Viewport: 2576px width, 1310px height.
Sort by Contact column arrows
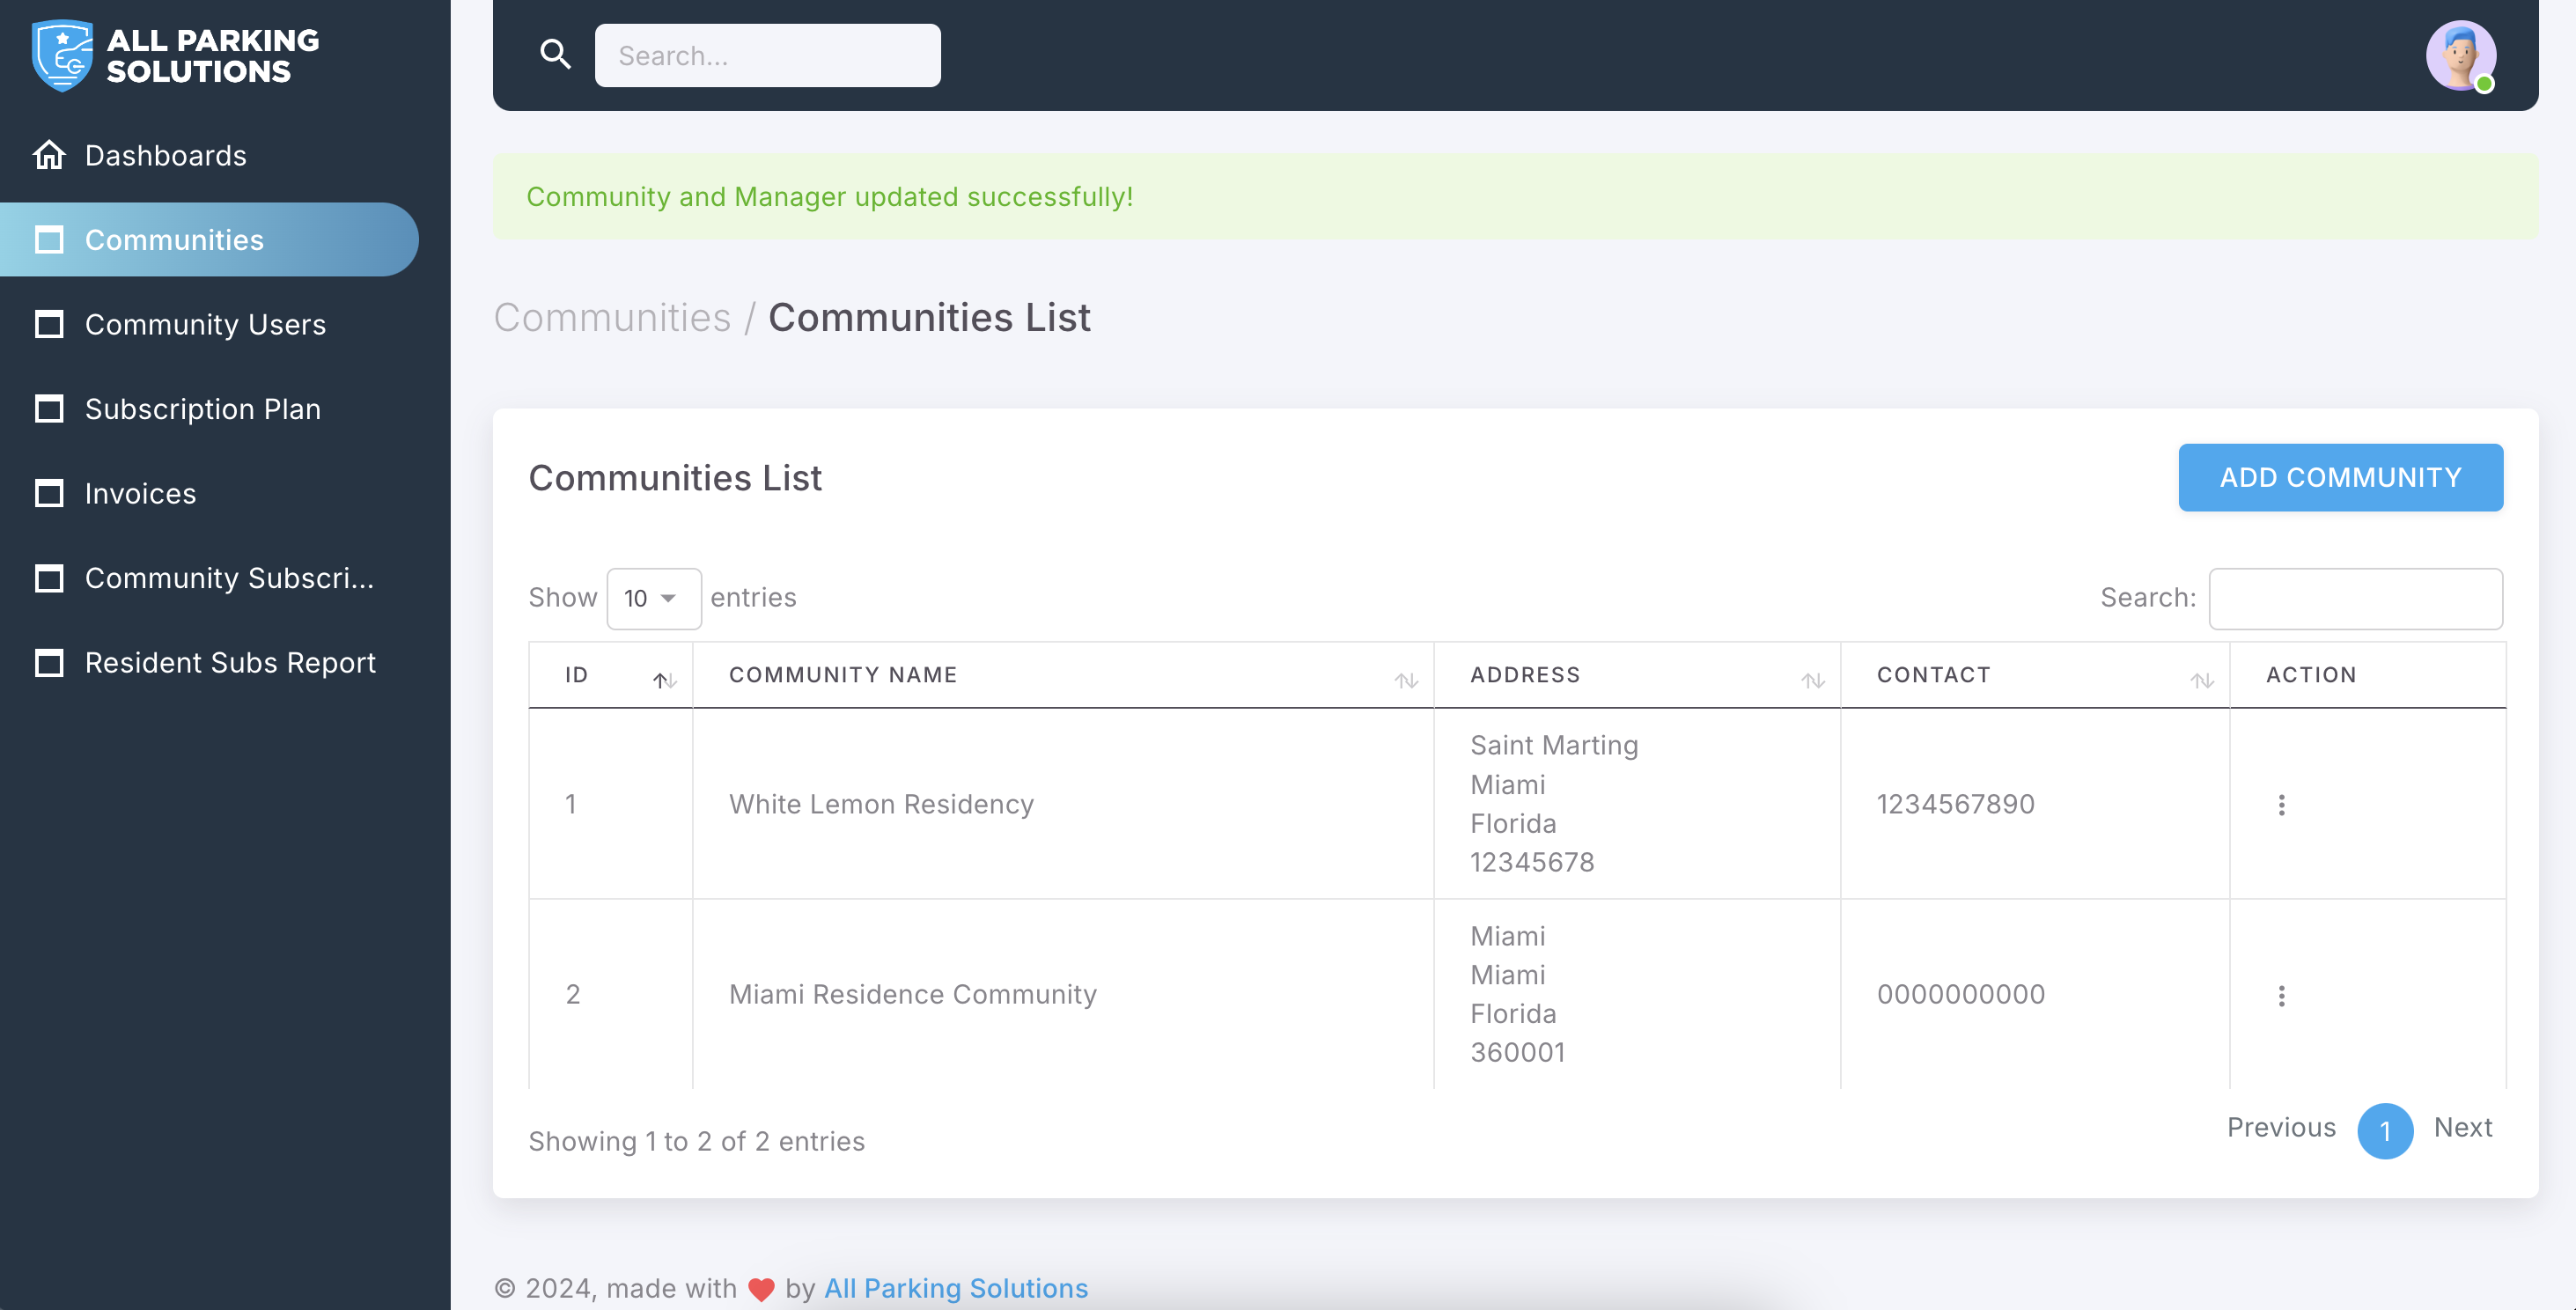[2201, 680]
